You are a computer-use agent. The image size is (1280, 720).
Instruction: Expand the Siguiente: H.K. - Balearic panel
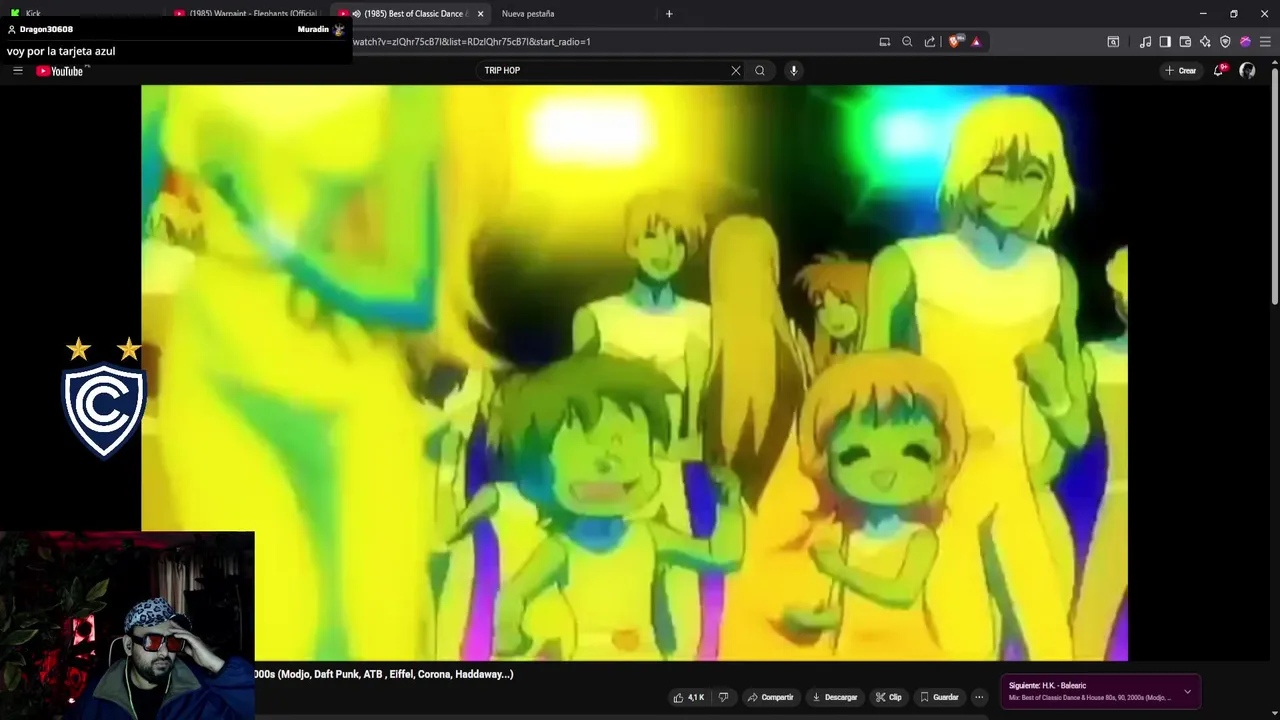(1187, 691)
